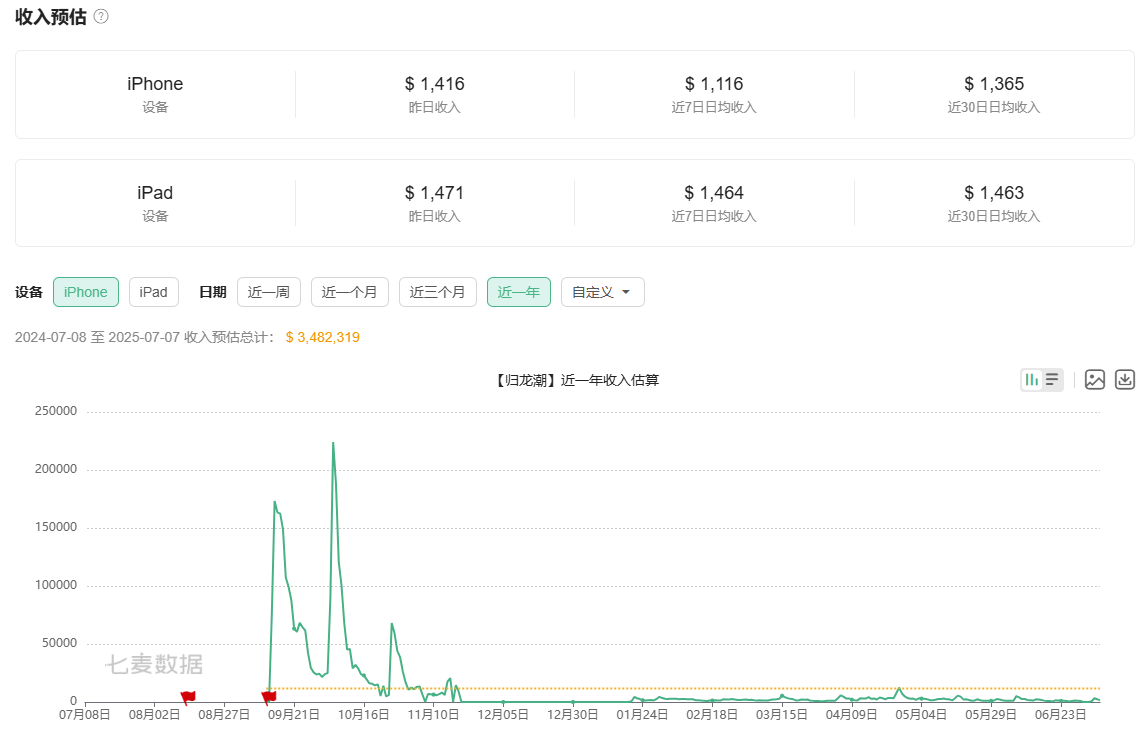Click the 收入预估 section heading

click(51, 17)
